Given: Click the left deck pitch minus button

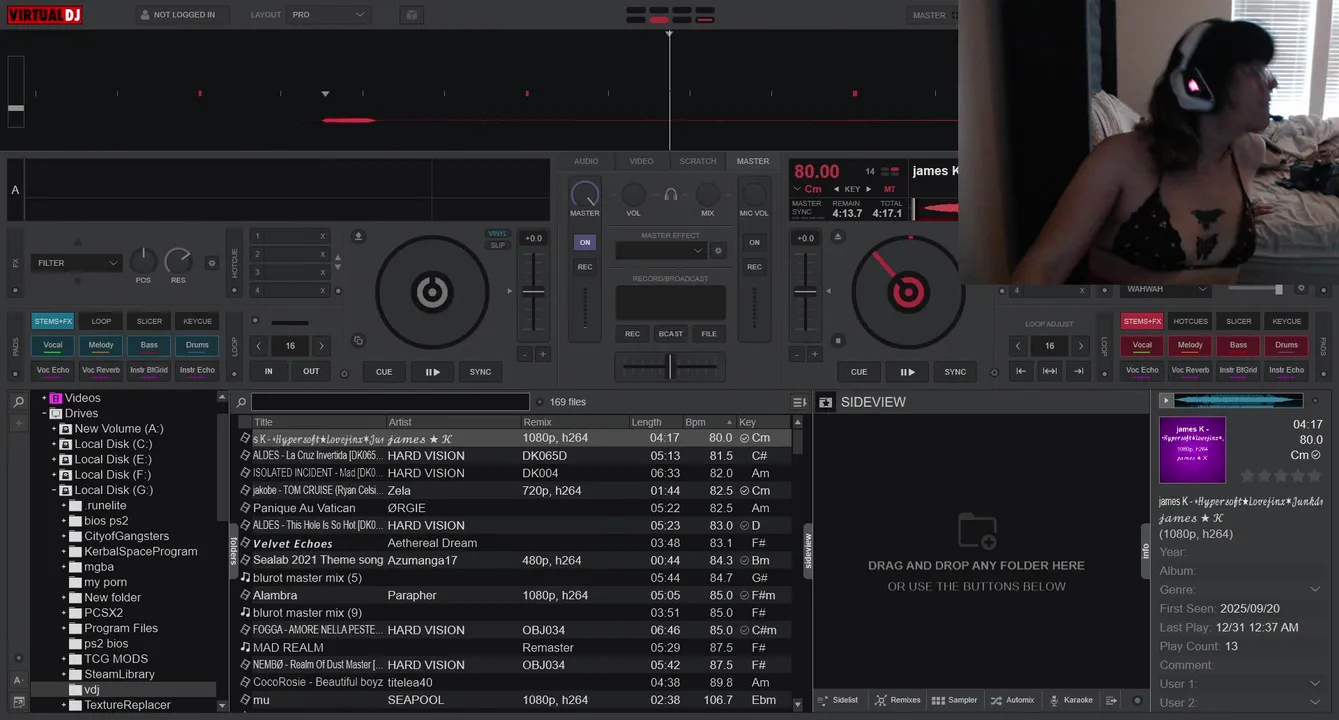Looking at the screenshot, I should tap(524, 354).
